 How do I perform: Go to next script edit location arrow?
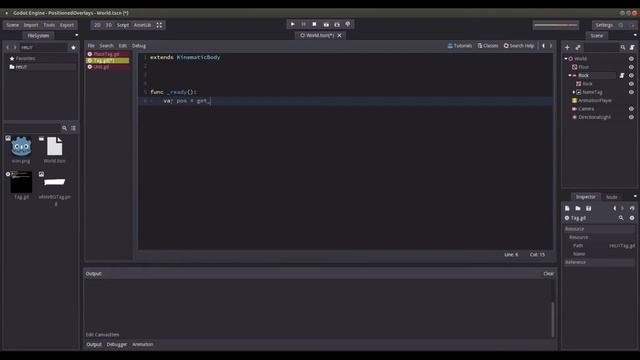tap(551, 46)
